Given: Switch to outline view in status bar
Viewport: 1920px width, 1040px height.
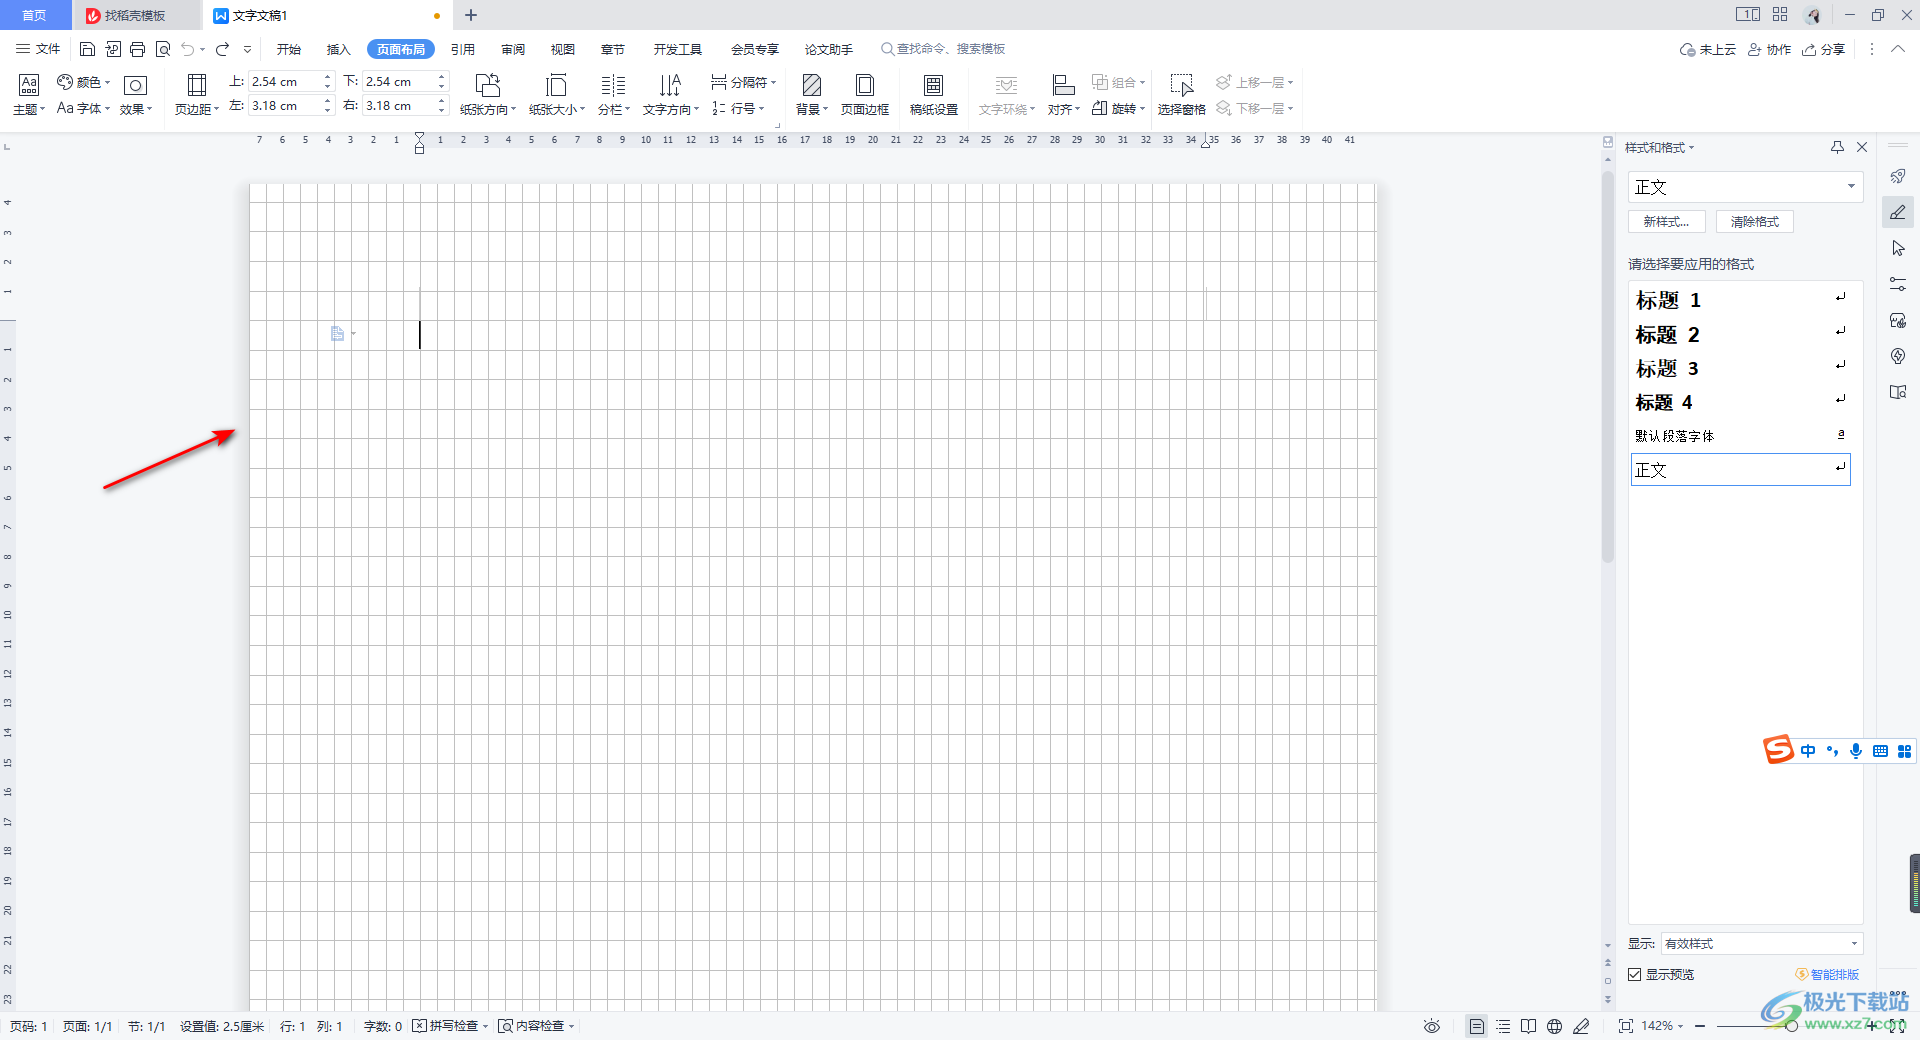Looking at the screenshot, I should click(1503, 1026).
